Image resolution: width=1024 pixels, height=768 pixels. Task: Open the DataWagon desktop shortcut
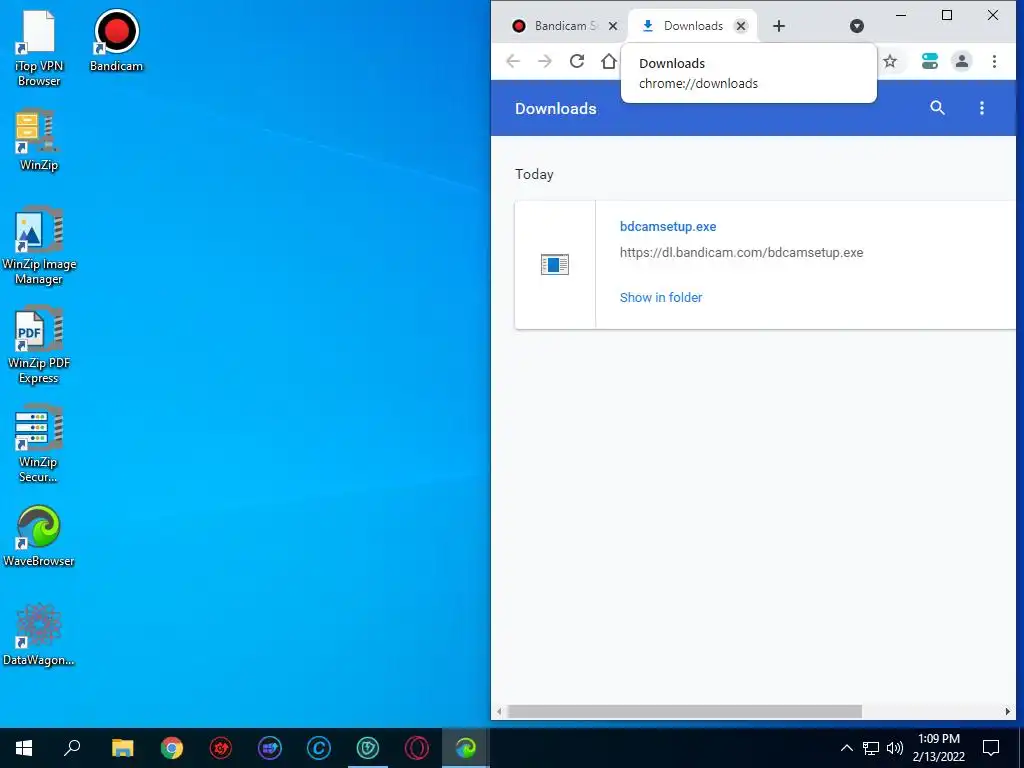[x=39, y=635]
